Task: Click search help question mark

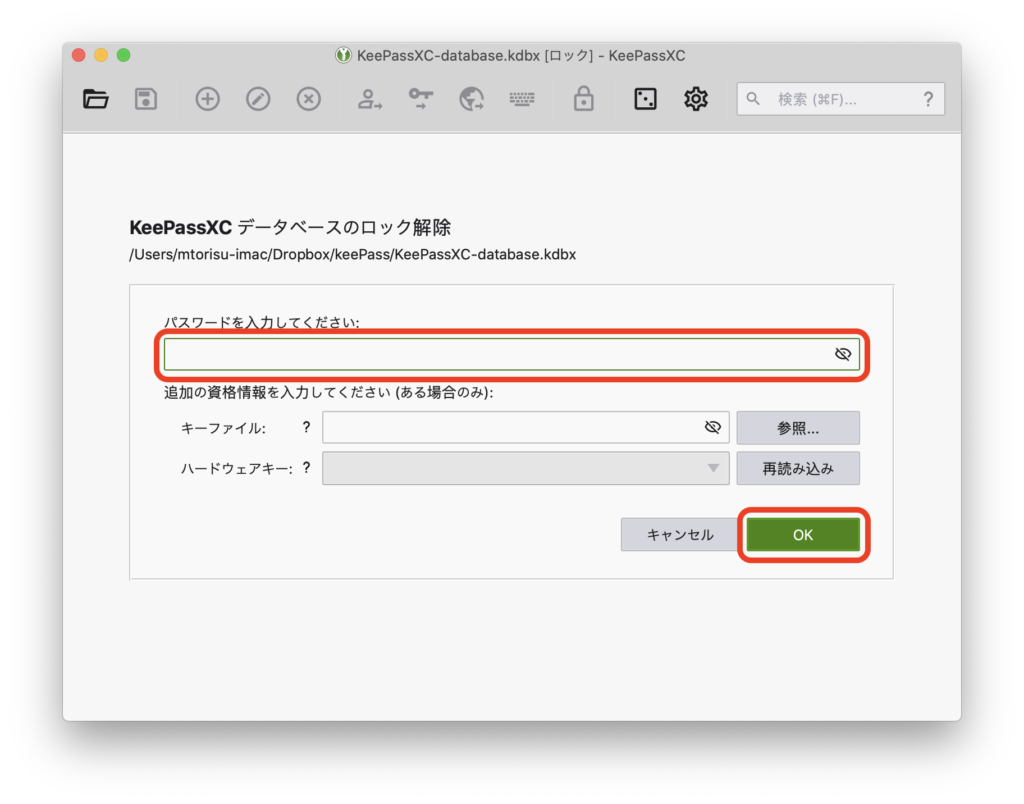Action: [928, 99]
